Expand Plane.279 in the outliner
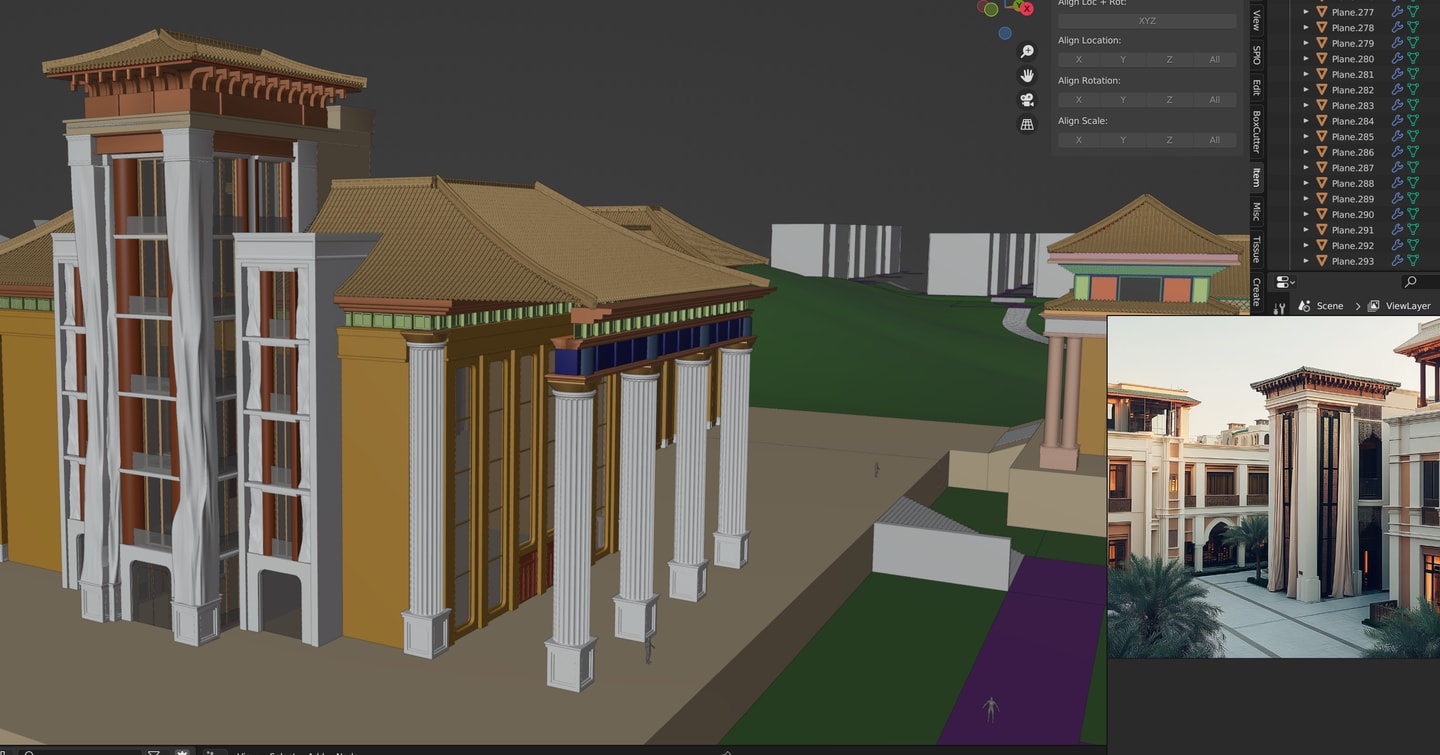1440x755 pixels. (x=1304, y=43)
